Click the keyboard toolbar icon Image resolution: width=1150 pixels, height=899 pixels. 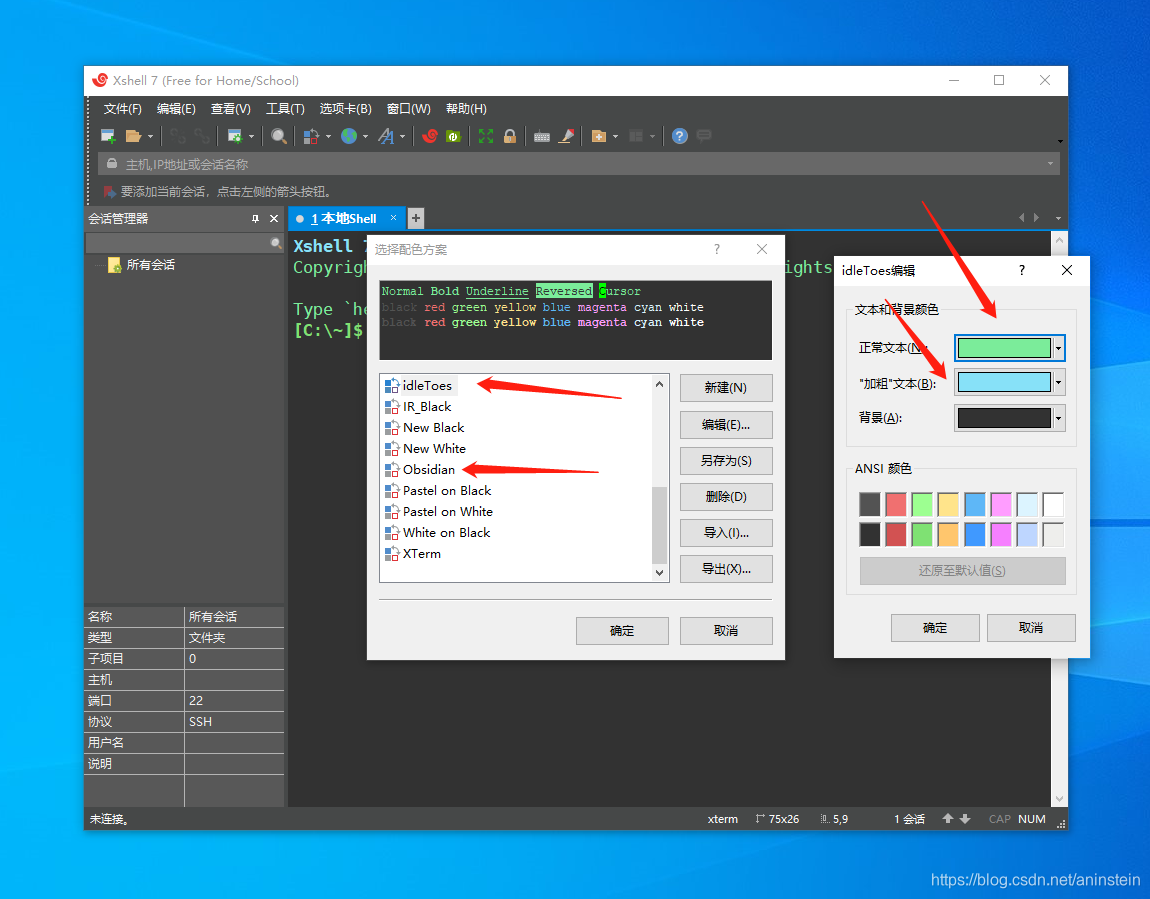[x=542, y=137]
